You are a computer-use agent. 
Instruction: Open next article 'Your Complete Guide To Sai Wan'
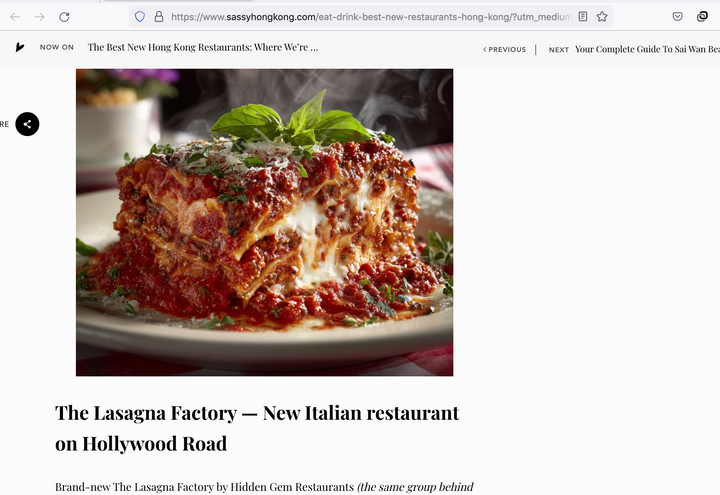(647, 49)
